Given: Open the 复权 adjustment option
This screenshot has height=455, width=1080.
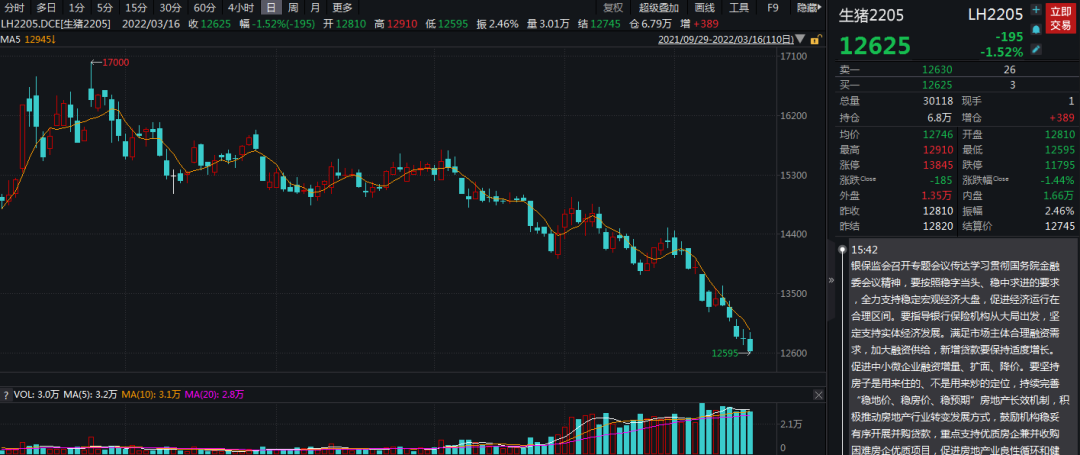Looking at the screenshot, I should pos(613,8).
